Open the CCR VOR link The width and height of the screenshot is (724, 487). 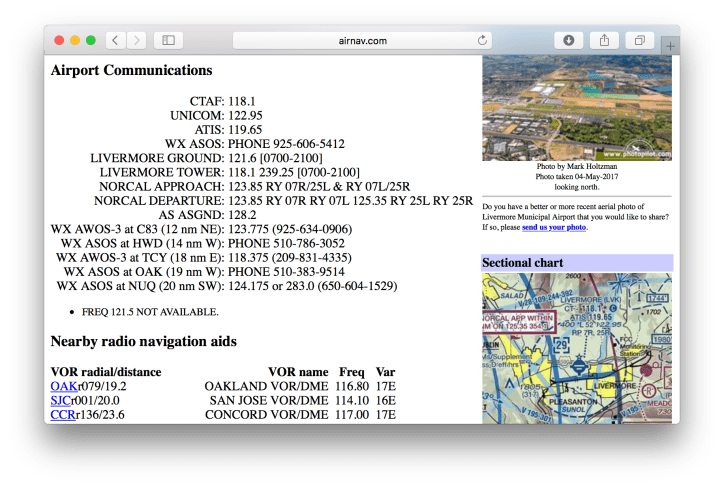(x=63, y=414)
